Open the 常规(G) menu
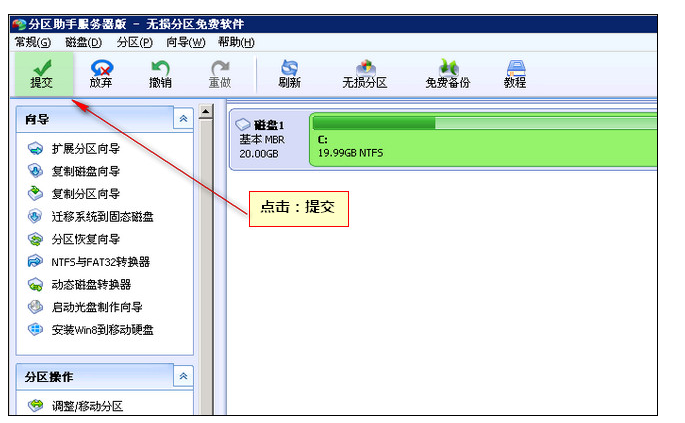This screenshot has width=685, height=423. pos(33,42)
